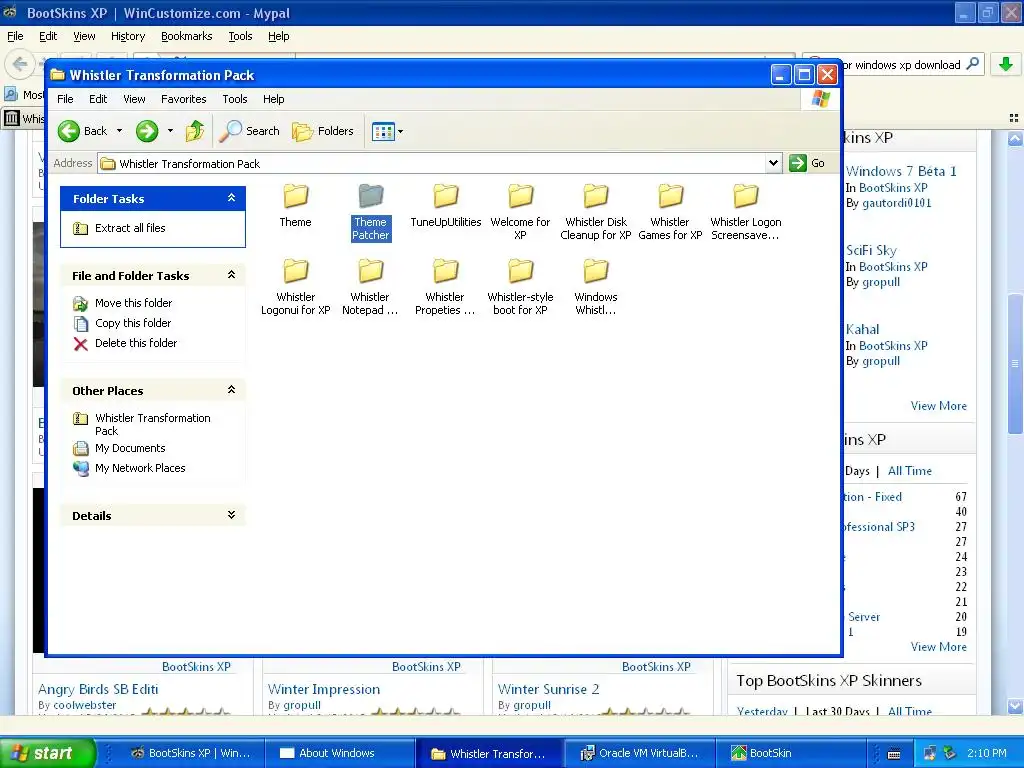
Task: Click the Explorer Back button
Action: [x=82, y=131]
